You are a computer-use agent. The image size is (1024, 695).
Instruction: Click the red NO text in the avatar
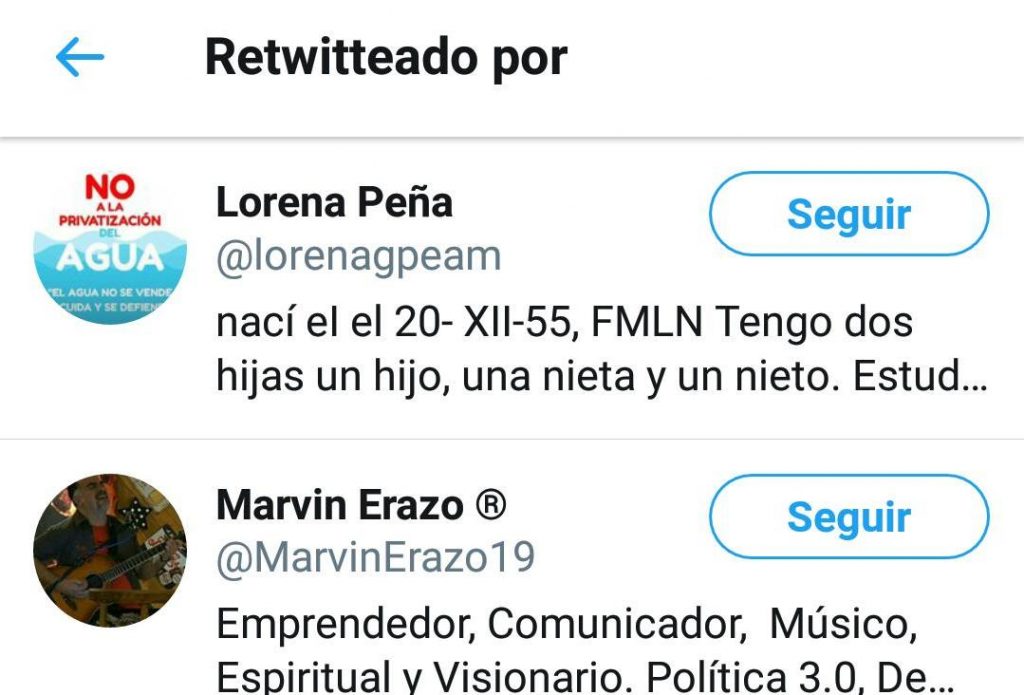coord(110,187)
